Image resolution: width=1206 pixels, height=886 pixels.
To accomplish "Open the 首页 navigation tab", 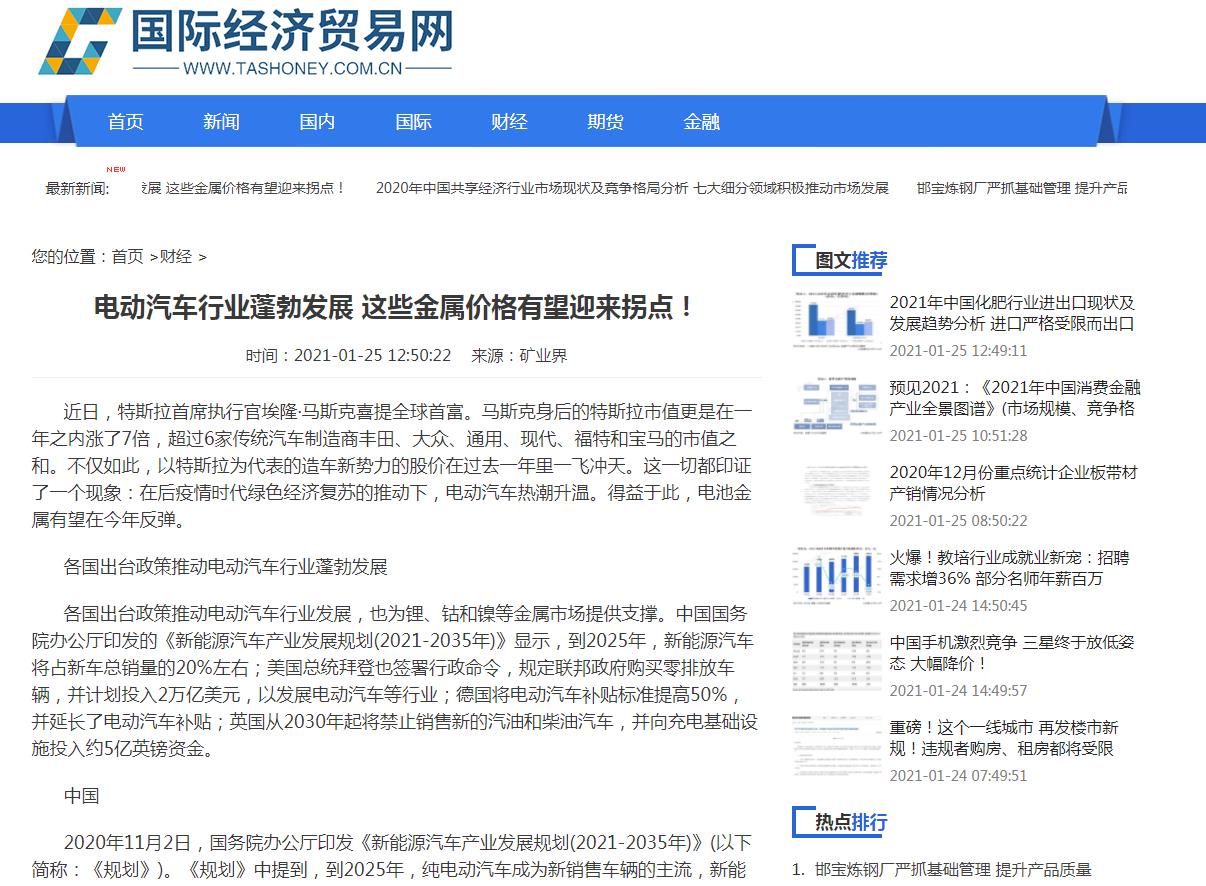I will pos(126,122).
